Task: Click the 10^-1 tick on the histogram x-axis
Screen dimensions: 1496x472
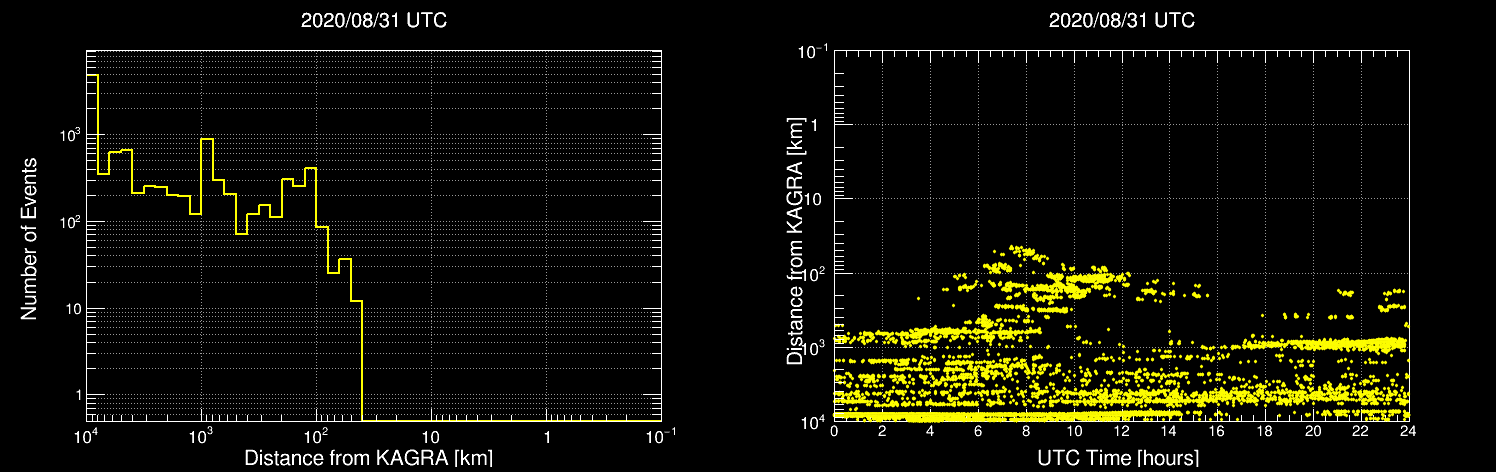Action: click(x=661, y=436)
